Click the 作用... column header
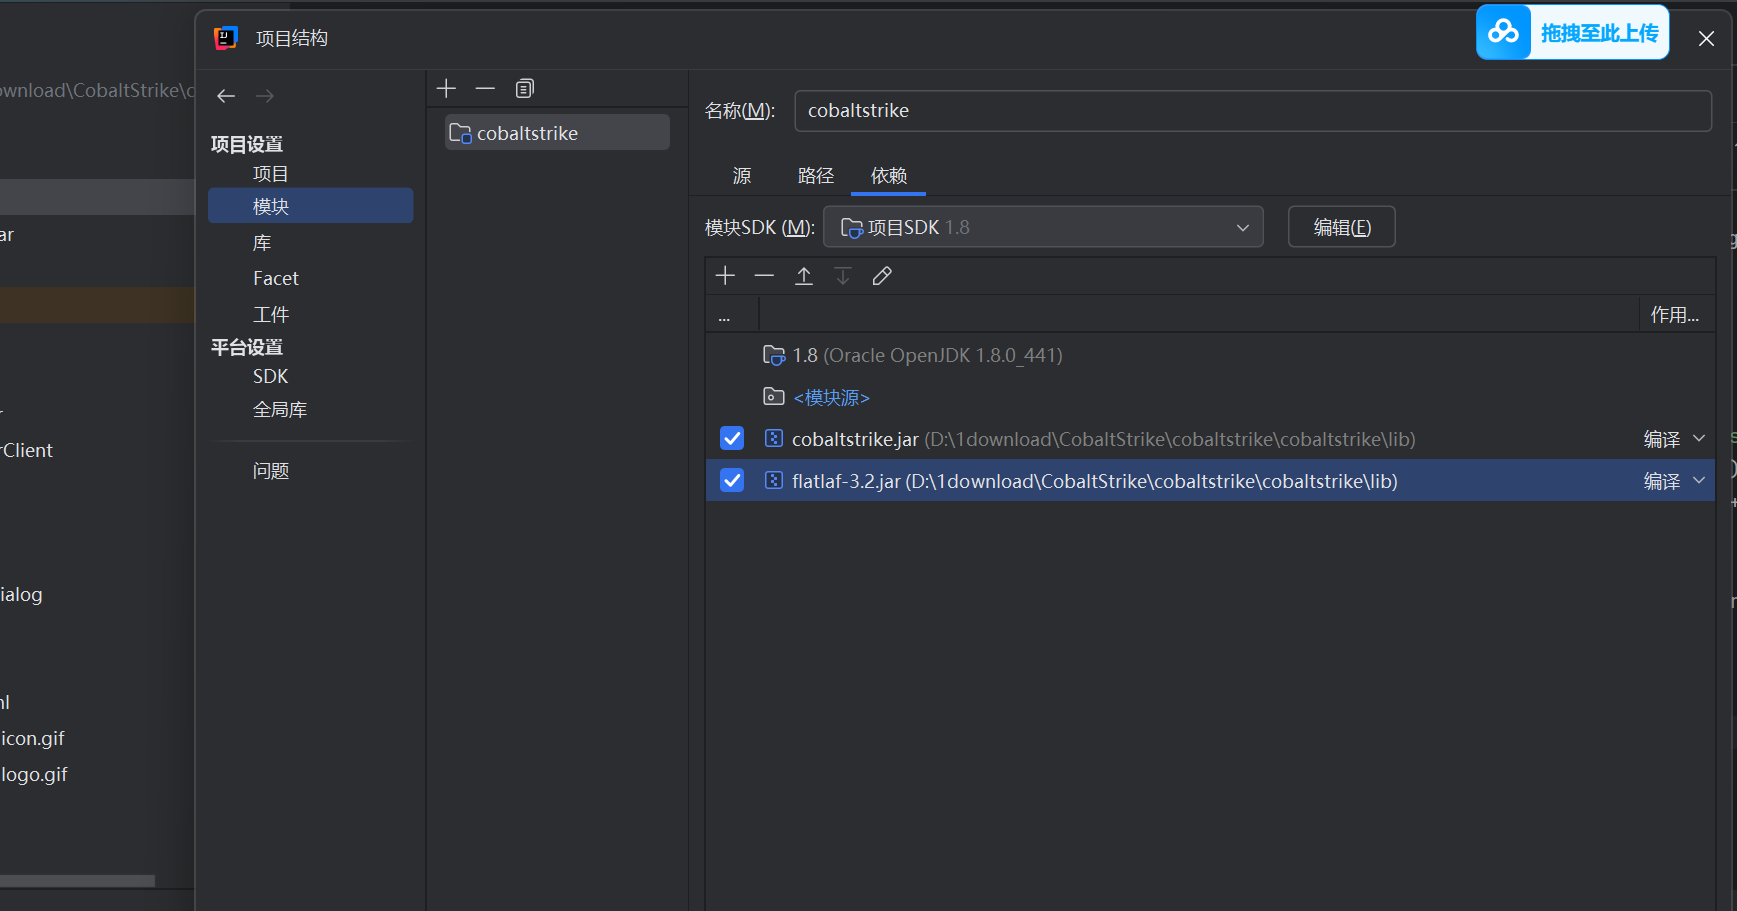 (1675, 315)
